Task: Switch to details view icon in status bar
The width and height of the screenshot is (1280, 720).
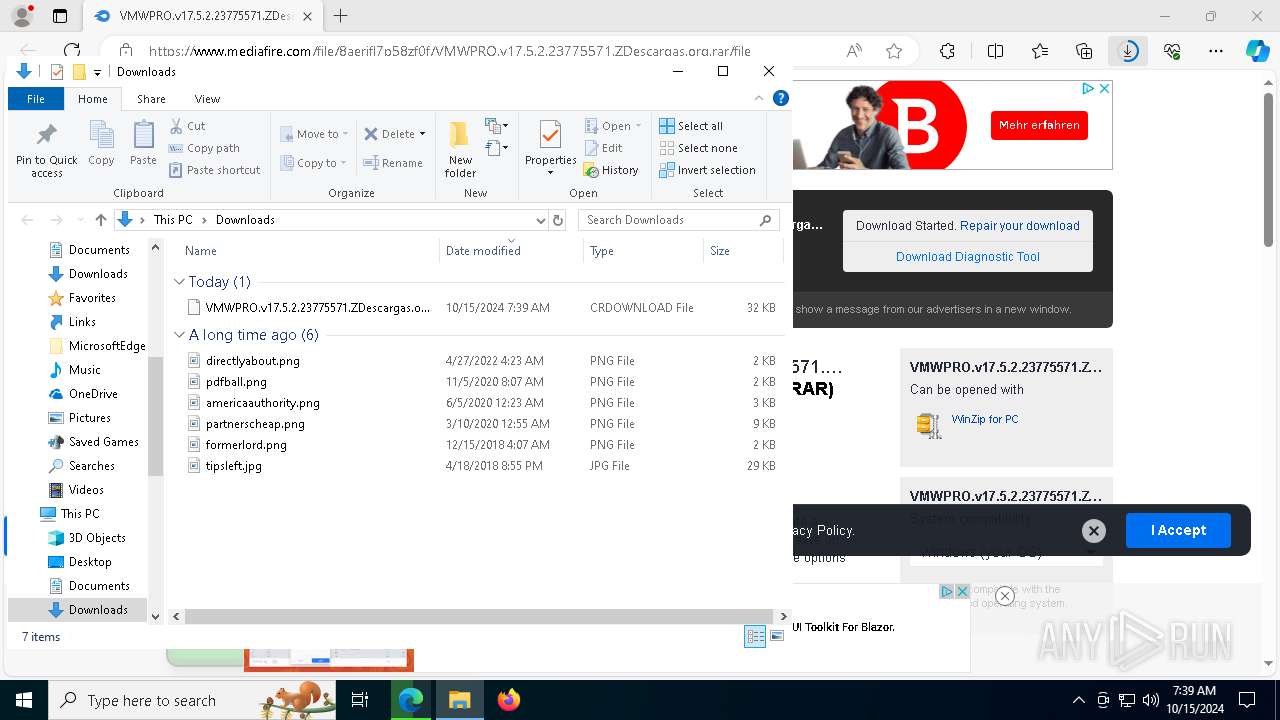Action: tap(755, 637)
